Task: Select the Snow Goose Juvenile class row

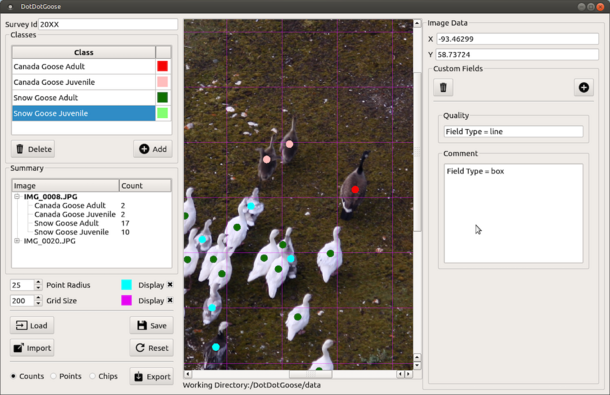Action: coord(84,113)
